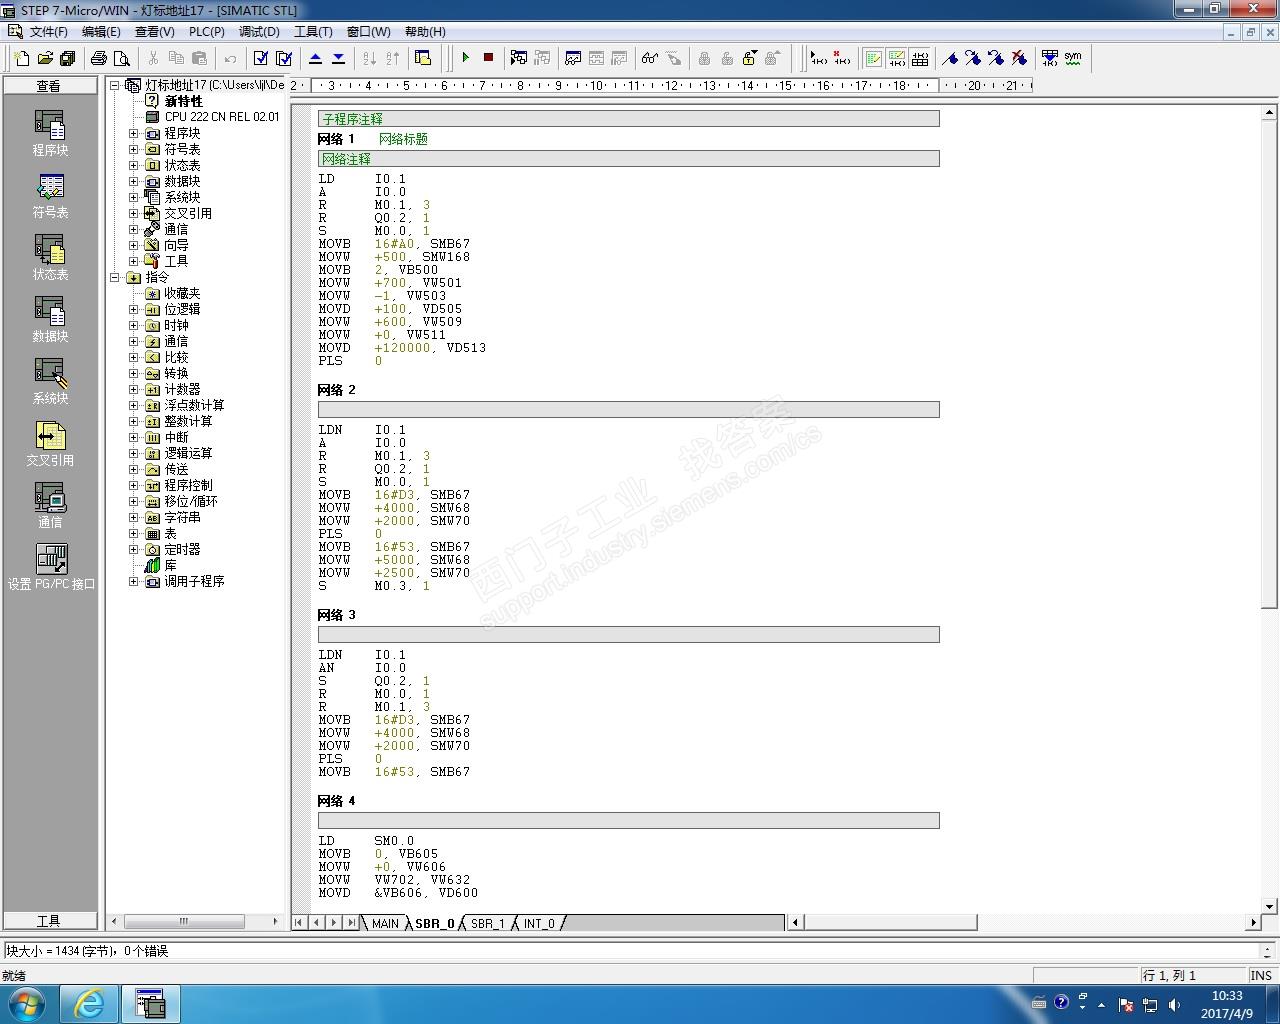
Task: Upload the program from the PLC
Action: click(x=315, y=58)
